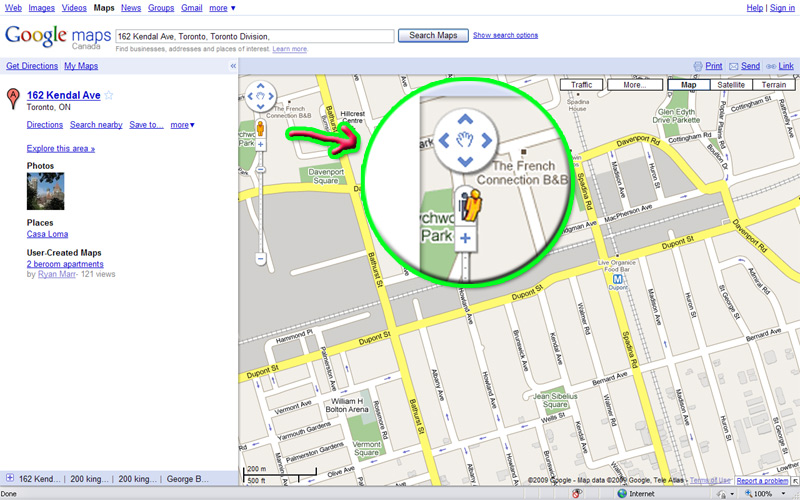Click the Learn more link under the search box
The image size is (800, 500).
(289, 49)
